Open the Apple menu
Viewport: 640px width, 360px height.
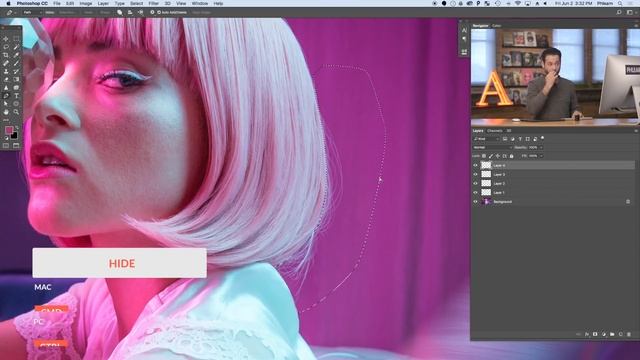tap(8, 3)
